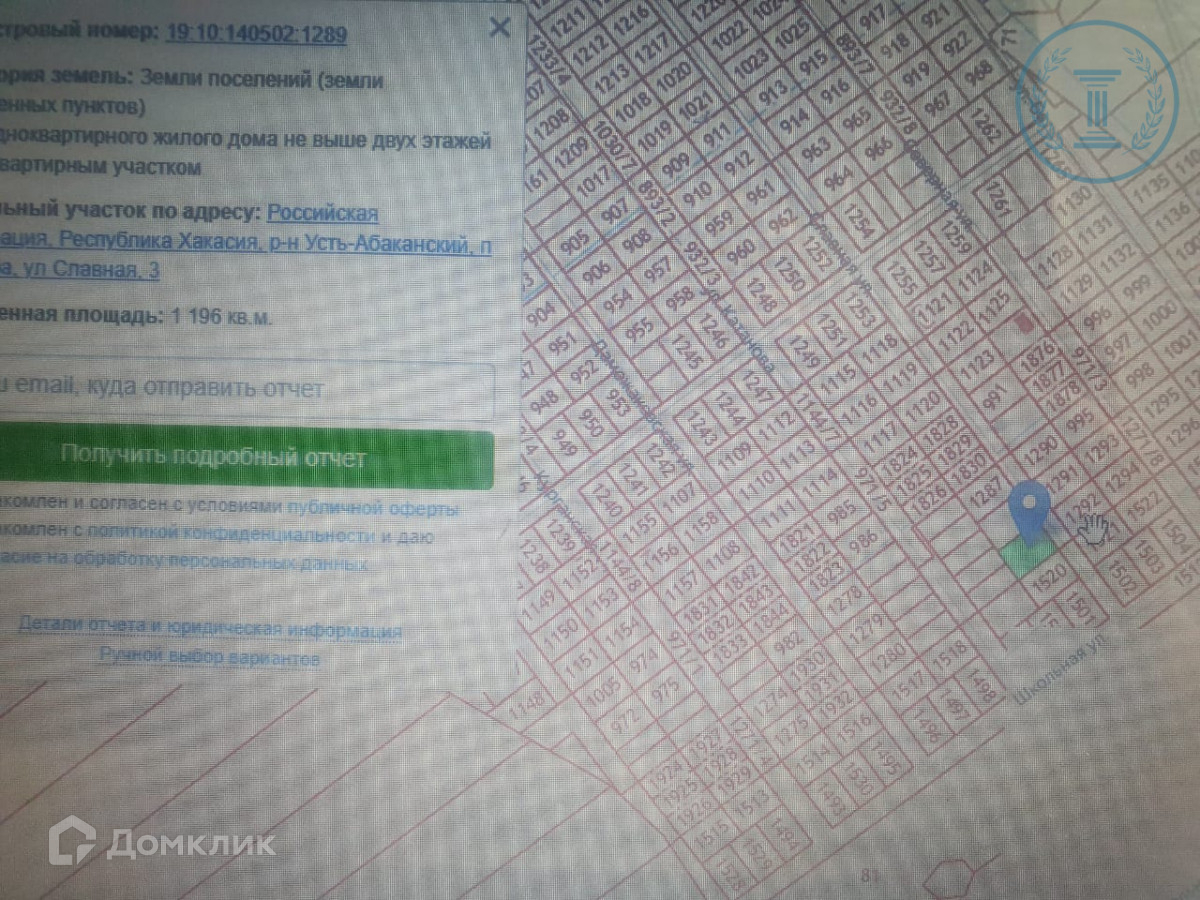Click the green 'Получить подробный отчет' button

246,458
